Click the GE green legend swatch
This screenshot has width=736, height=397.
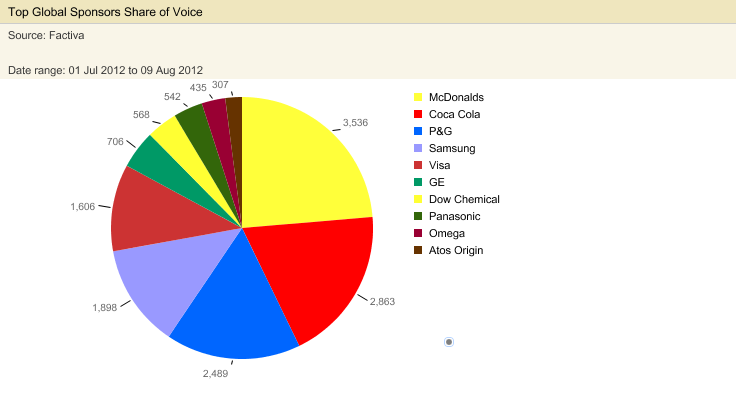[x=418, y=182]
